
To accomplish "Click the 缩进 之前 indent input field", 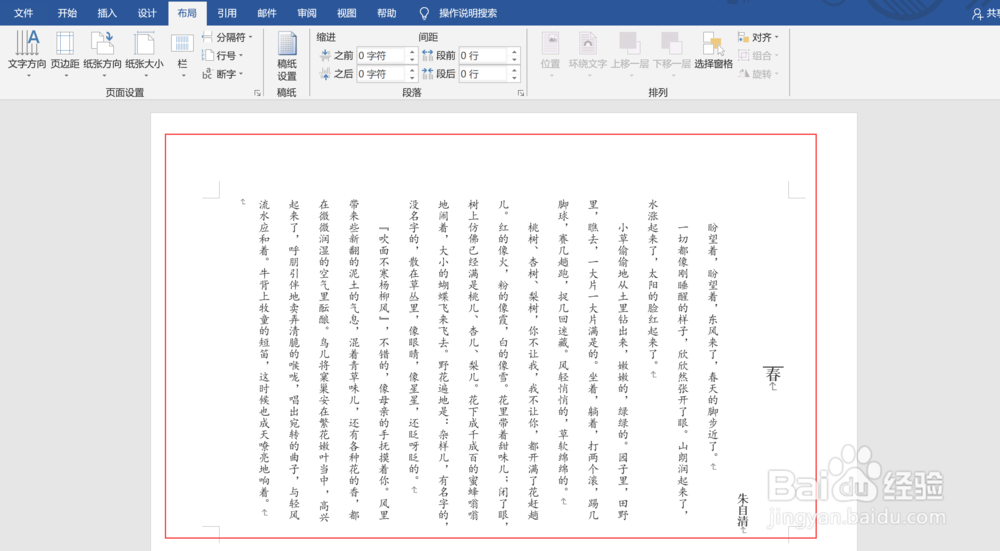I will (381, 55).
